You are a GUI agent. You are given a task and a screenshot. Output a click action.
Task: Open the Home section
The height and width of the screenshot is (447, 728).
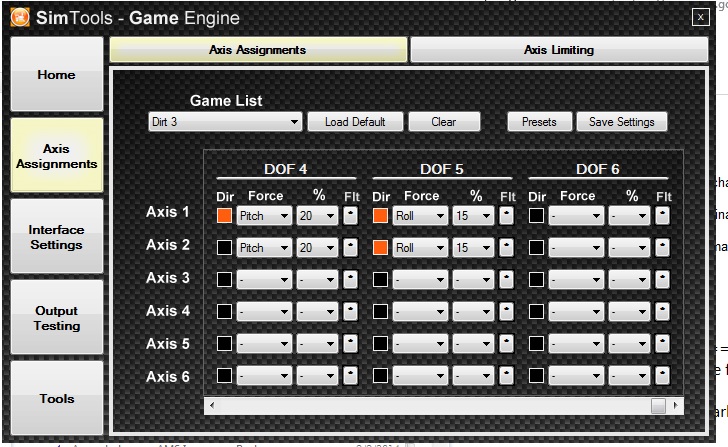coord(57,74)
